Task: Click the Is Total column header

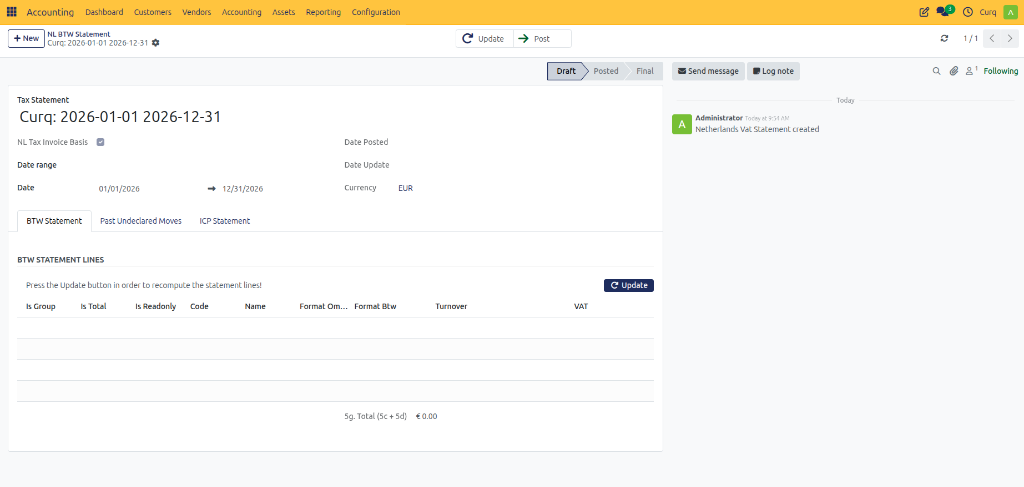Action: tap(93, 306)
